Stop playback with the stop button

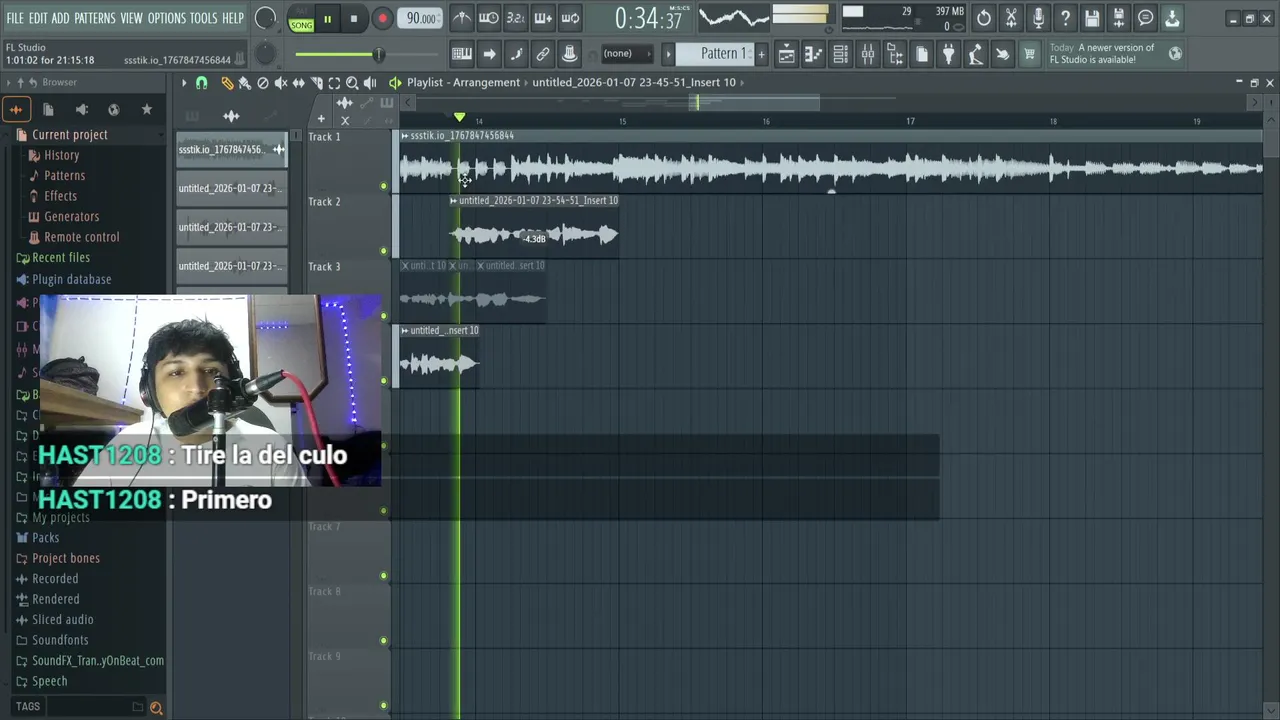[354, 19]
